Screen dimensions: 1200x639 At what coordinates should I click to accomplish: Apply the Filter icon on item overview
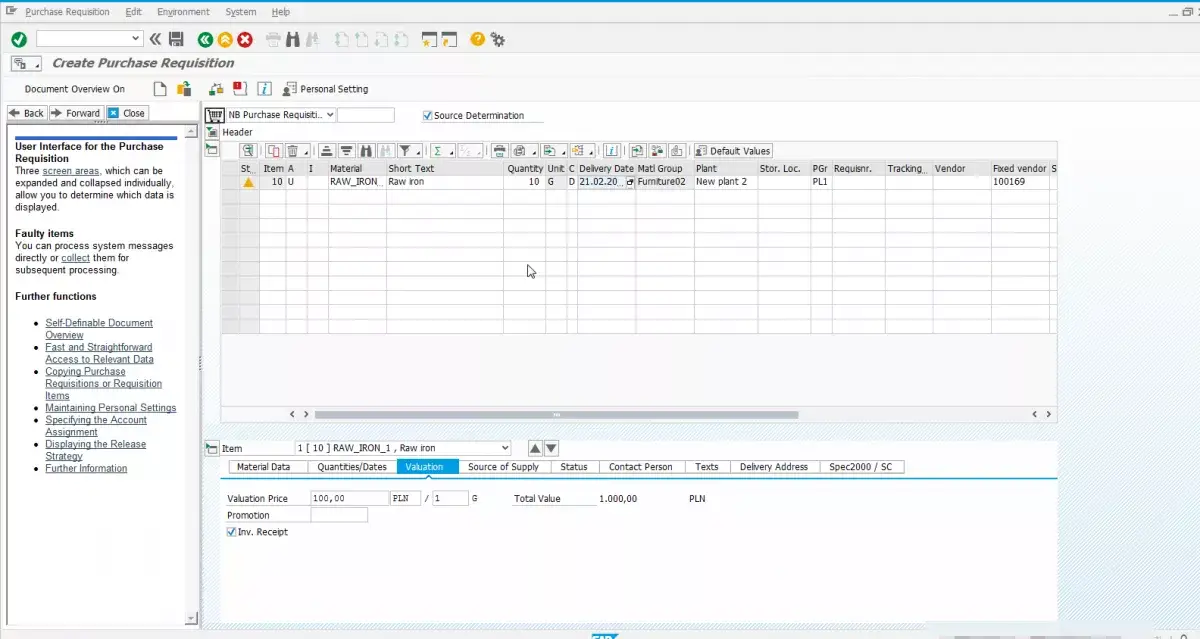407,150
